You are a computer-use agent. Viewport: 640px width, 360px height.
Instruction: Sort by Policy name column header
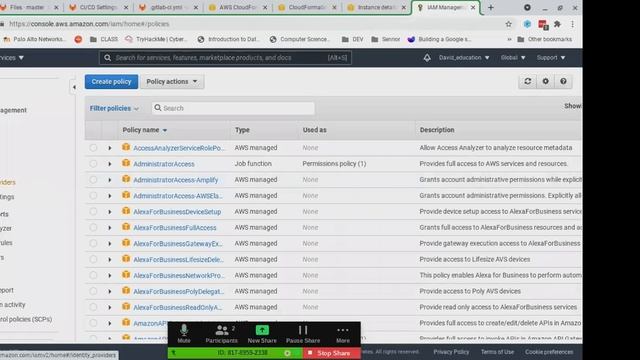(145, 130)
